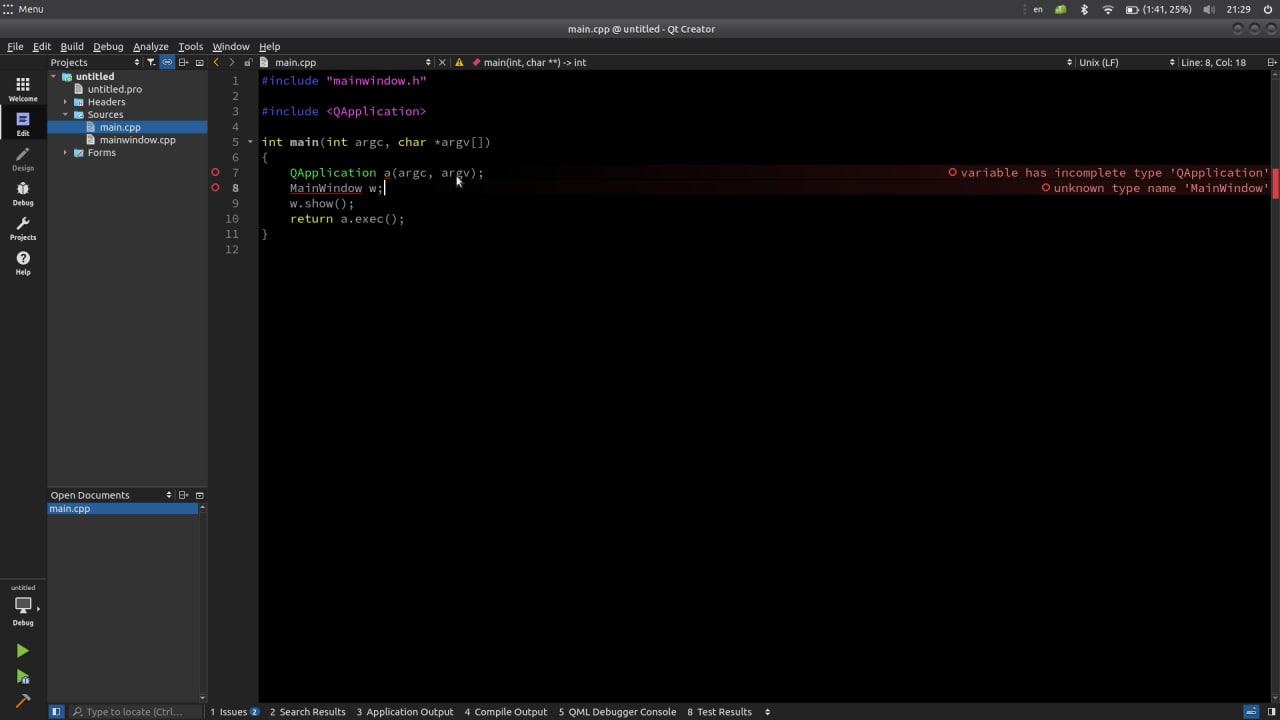
Task: Open the Debug menu
Action: coord(108,46)
